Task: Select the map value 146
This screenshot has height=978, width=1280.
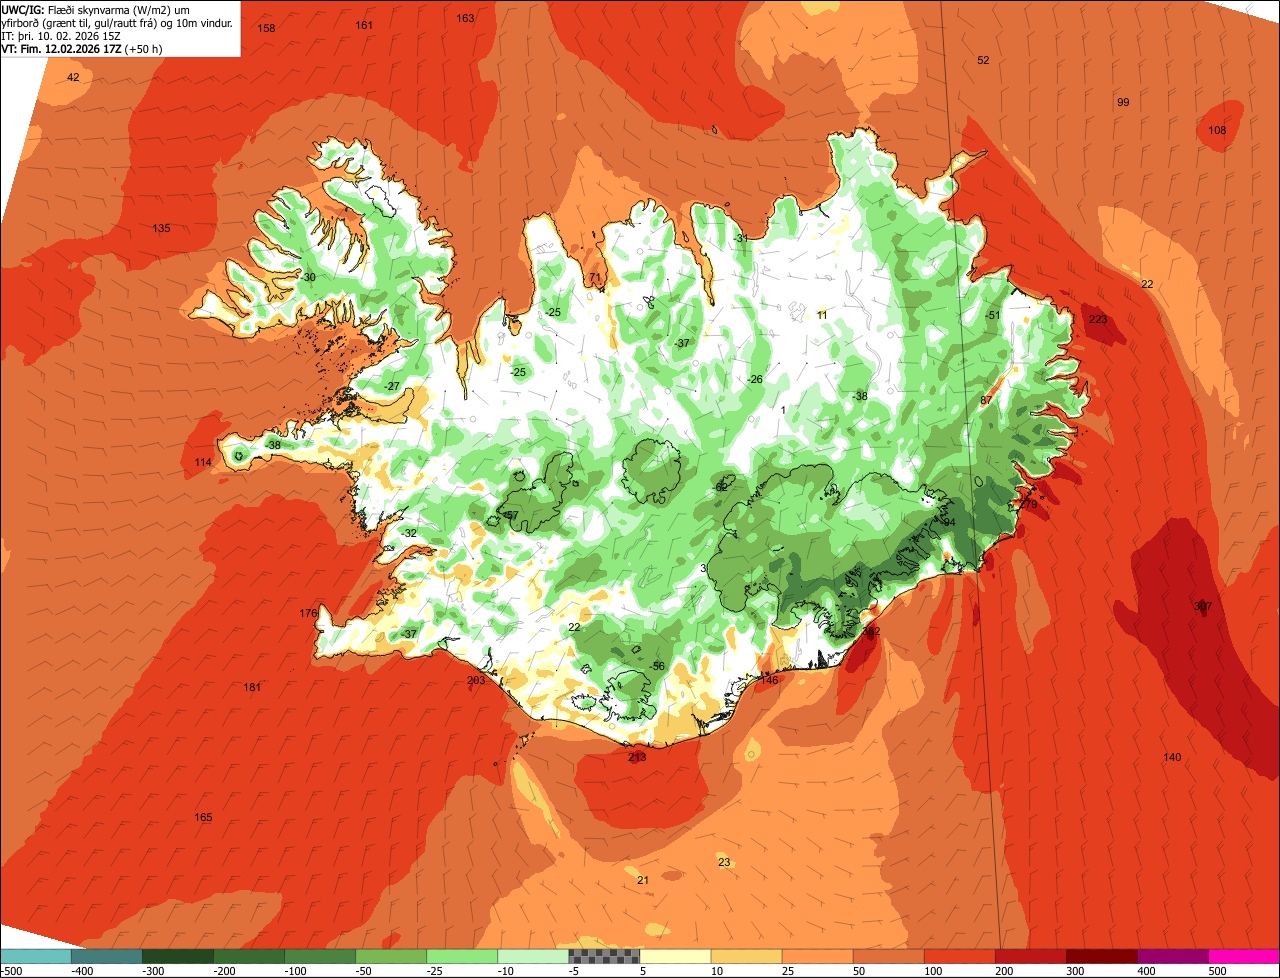Action: click(769, 680)
